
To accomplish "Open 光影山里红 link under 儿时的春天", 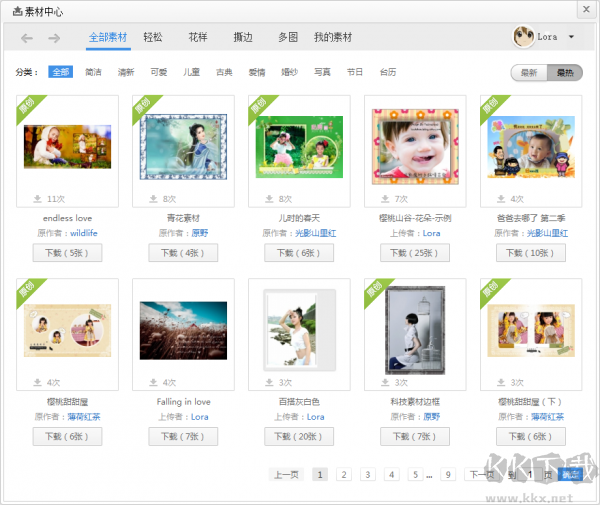I will [316, 233].
